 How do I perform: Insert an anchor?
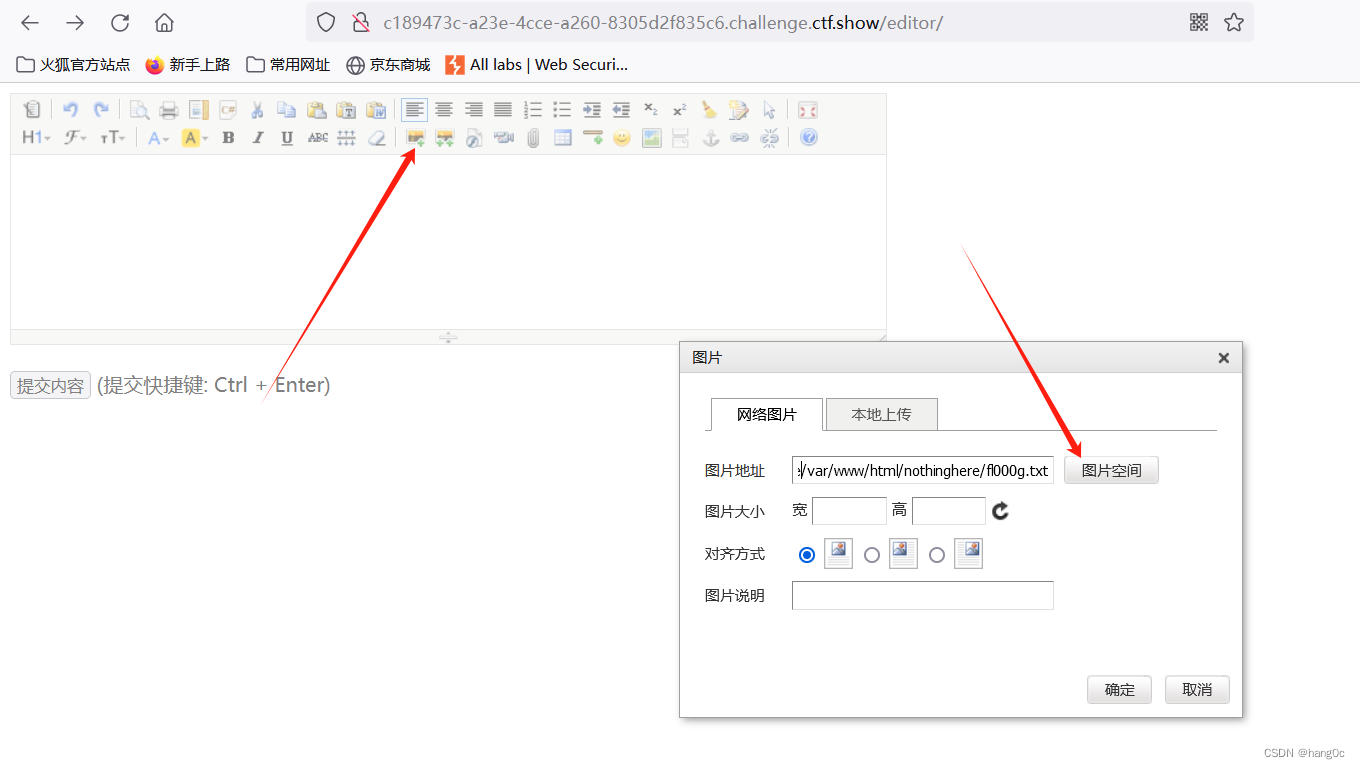tap(710, 138)
